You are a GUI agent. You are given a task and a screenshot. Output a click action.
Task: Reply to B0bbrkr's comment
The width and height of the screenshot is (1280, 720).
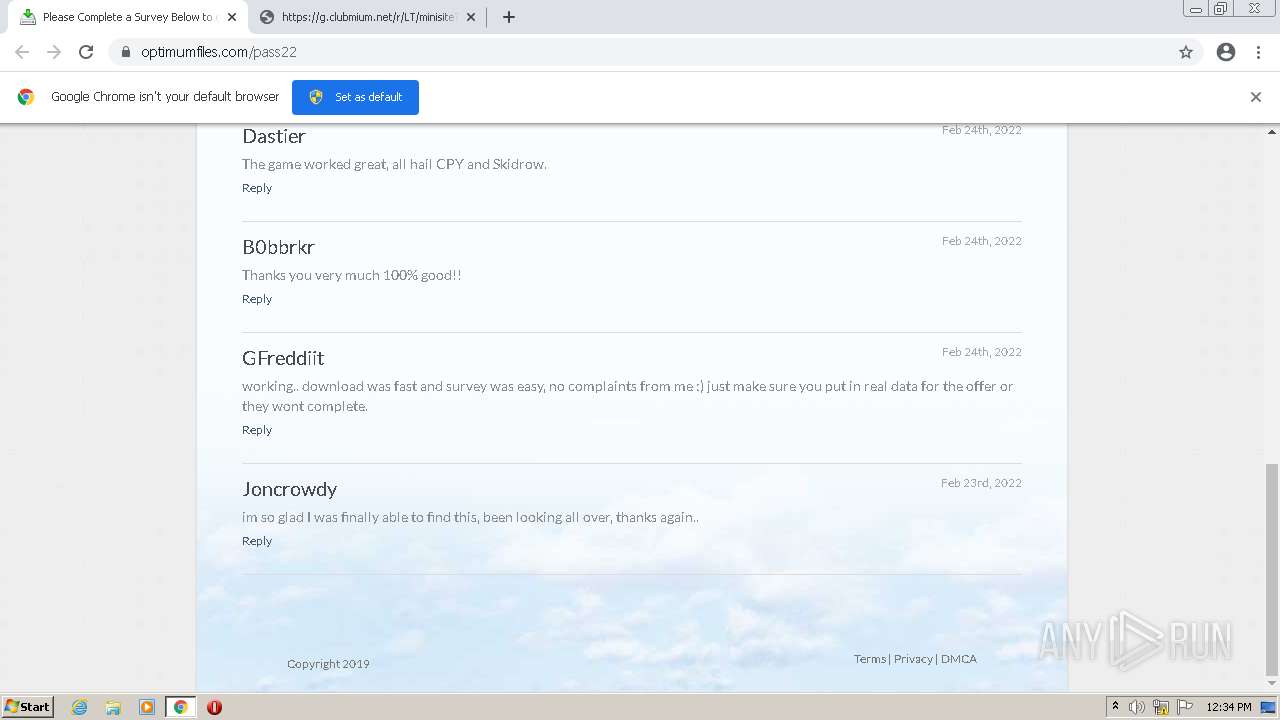click(x=257, y=299)
